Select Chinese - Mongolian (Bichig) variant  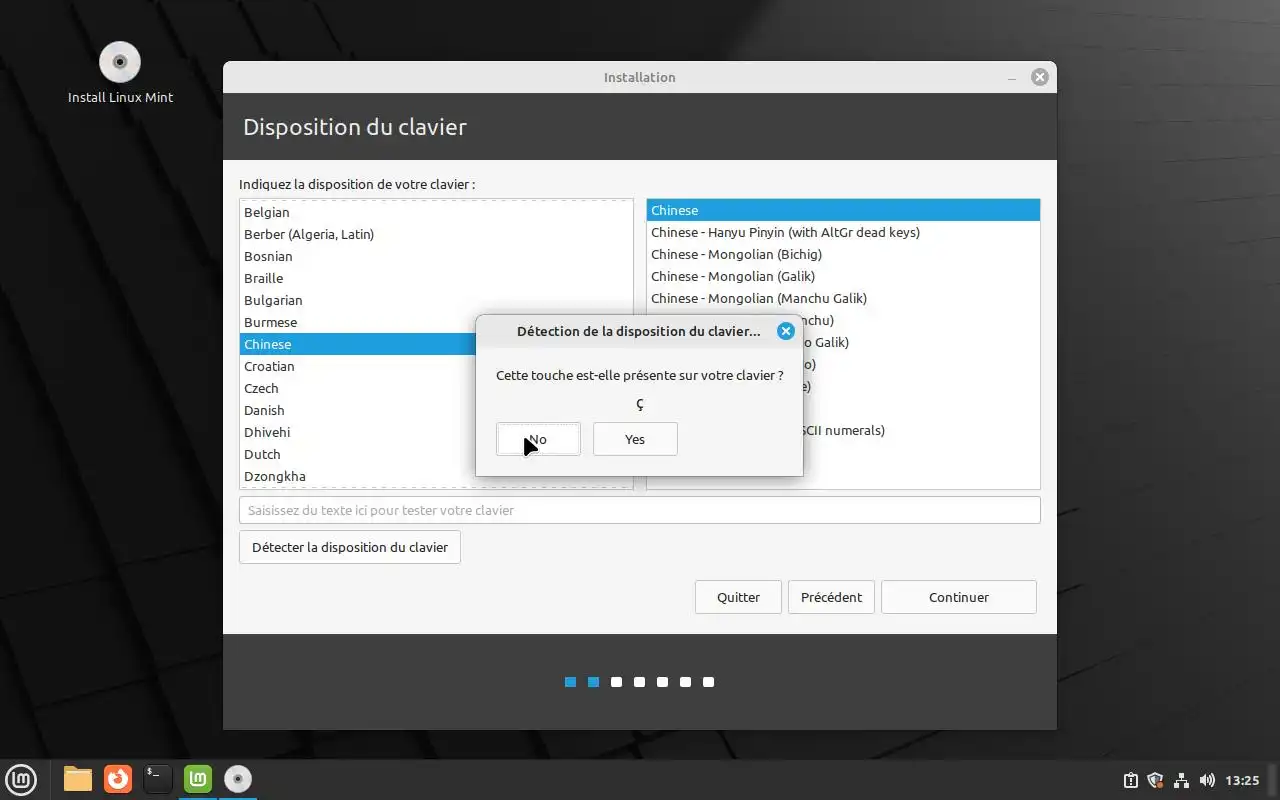click(x=843, y=254)
